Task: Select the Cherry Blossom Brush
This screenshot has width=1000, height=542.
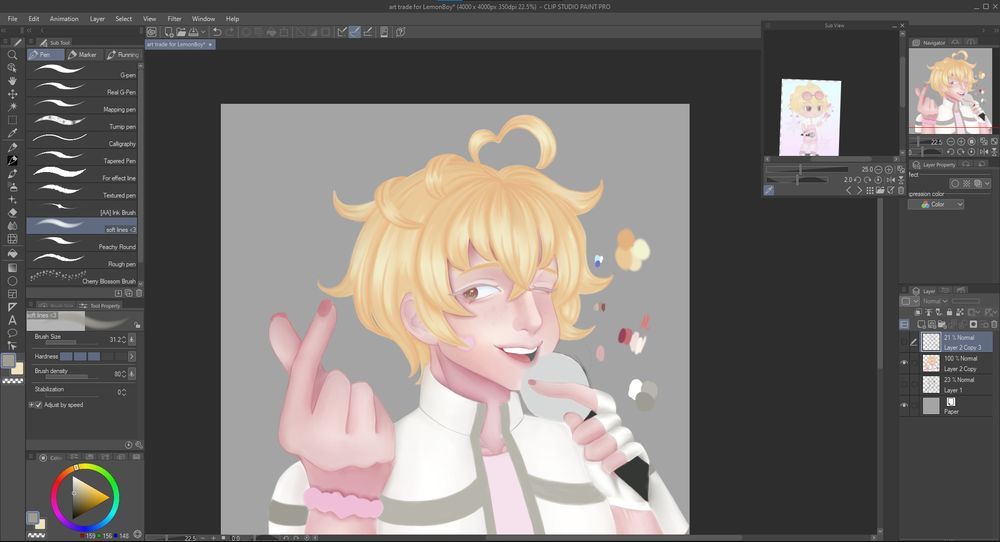Action: pos(82,277)
